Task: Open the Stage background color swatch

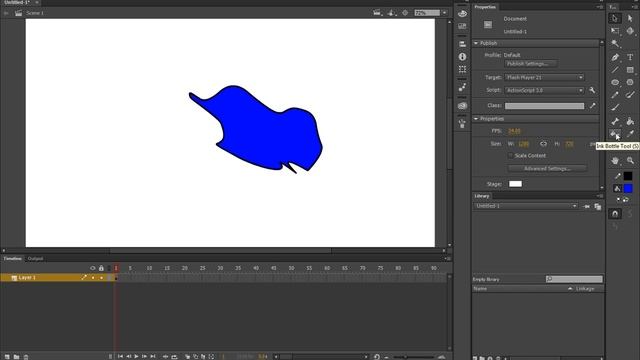Action: (x=515, y=184)
